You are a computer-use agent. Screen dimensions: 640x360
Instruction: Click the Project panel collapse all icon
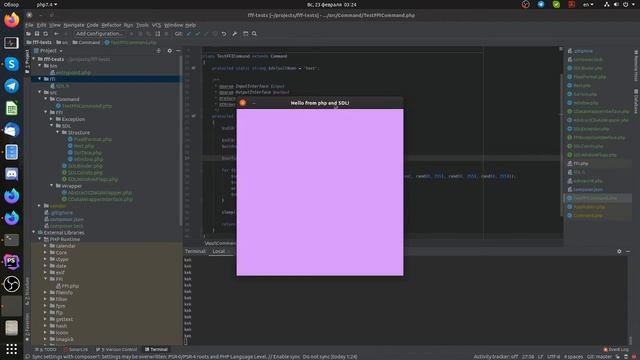[158, 51]
